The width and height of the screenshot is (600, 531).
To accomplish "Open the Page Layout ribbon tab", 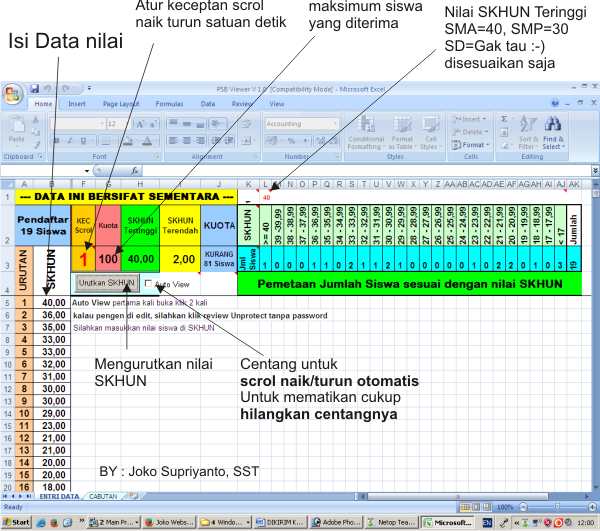I will click(121, 104).
